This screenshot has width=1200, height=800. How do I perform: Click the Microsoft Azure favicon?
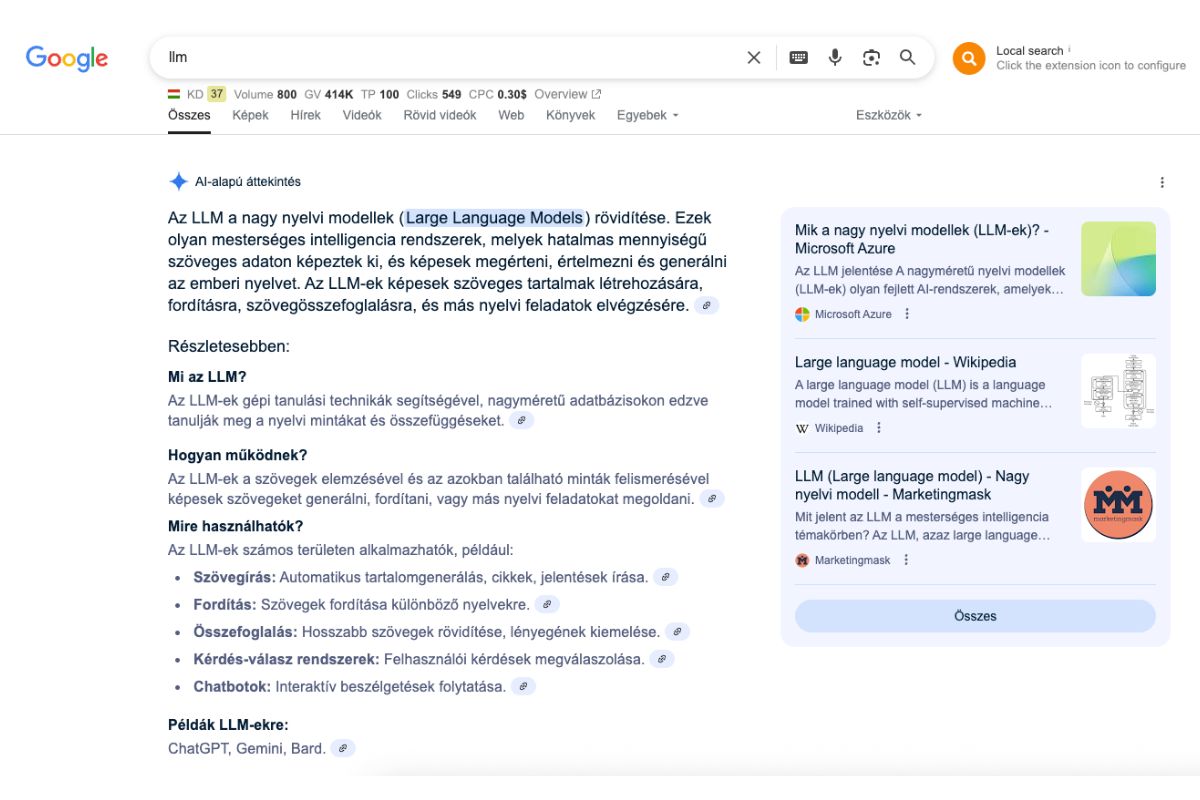(802, 314)
